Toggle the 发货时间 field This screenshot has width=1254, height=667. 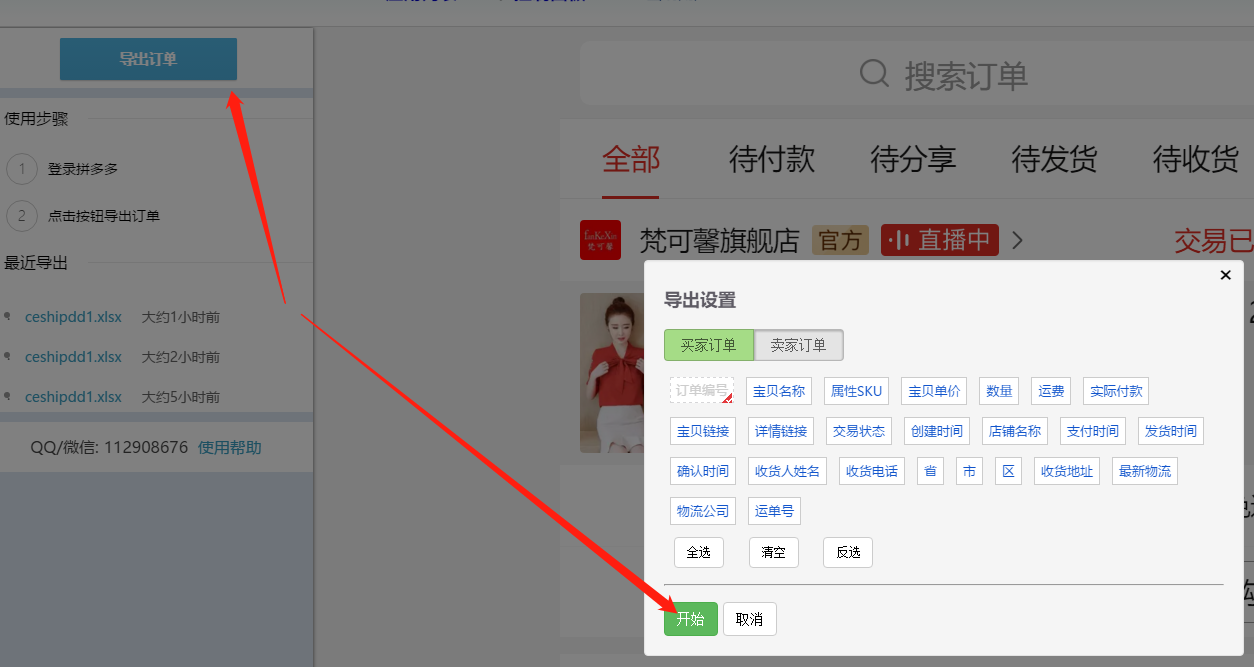pyautogui.click(x=1171, y=431)
